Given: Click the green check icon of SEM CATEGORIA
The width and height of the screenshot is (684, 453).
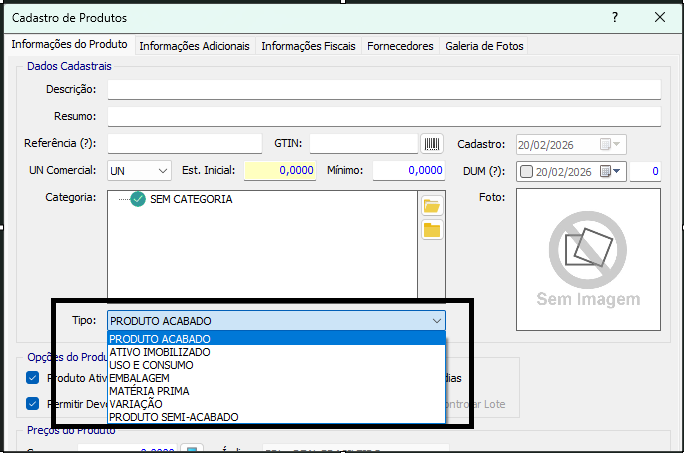Looking at the screenshot, I should point(138,199).
